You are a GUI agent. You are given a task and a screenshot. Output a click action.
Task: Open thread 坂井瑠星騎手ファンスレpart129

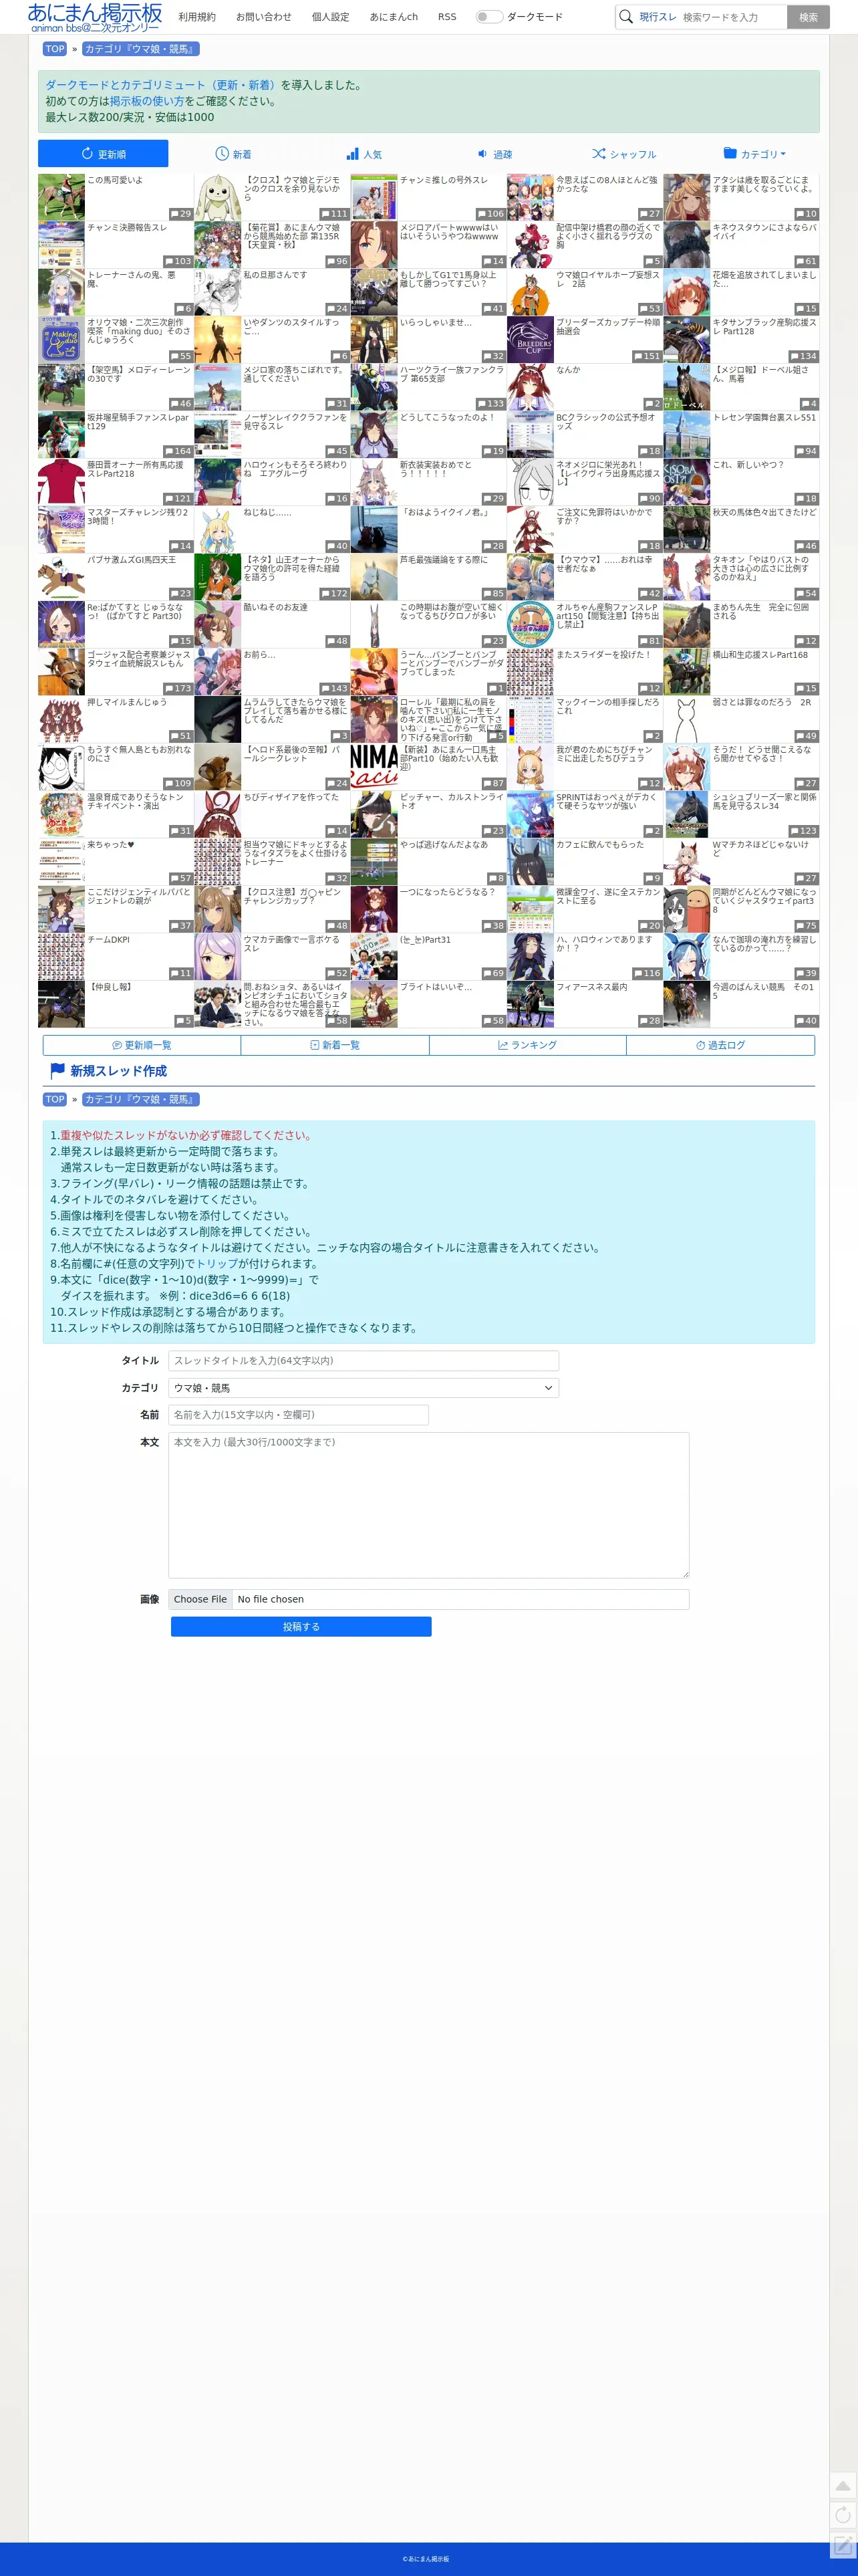(115, 435)
